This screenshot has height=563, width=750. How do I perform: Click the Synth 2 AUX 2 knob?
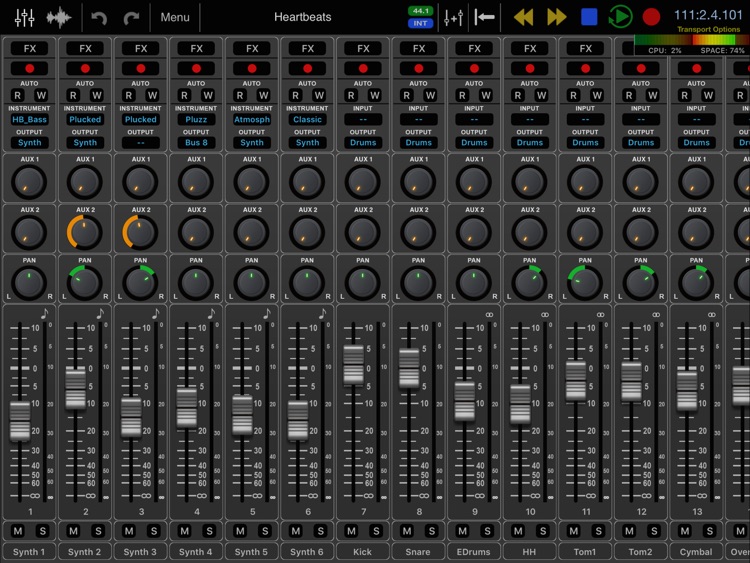[x=85, y=232]
